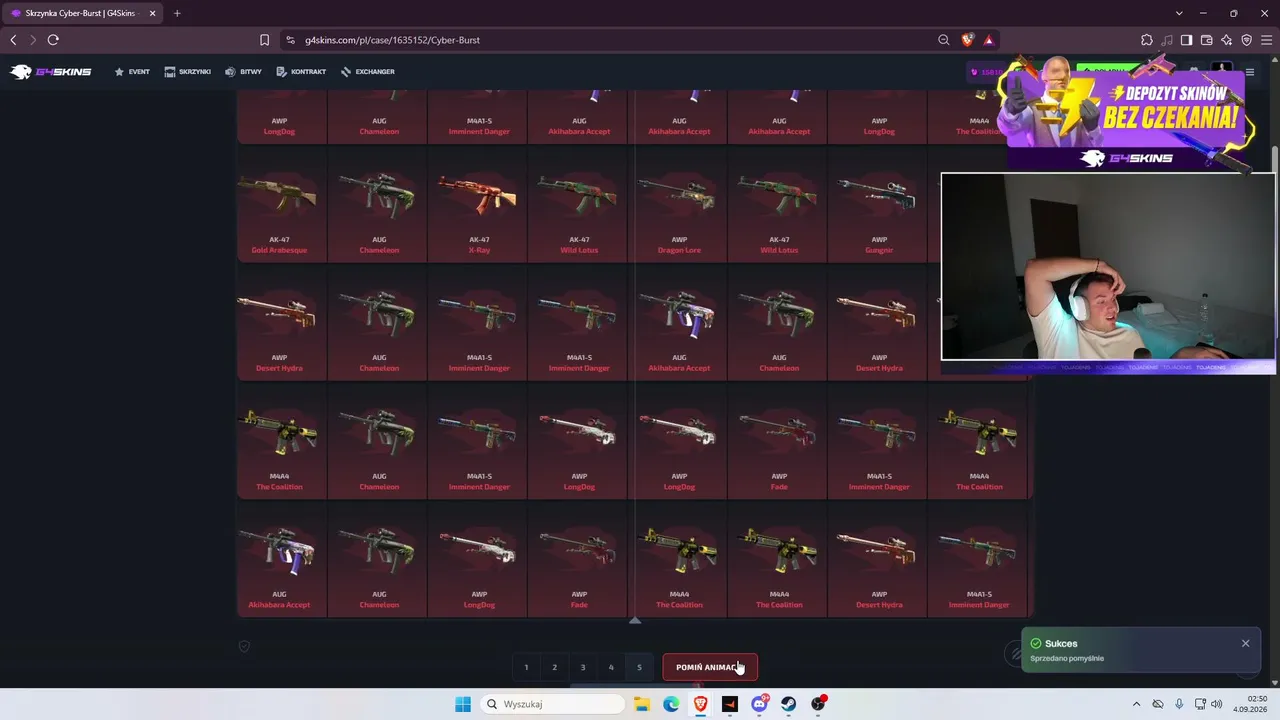The image size is (1280, 720).
Task: Open the Brave VPN shield icon
Action: point(1246,40)
